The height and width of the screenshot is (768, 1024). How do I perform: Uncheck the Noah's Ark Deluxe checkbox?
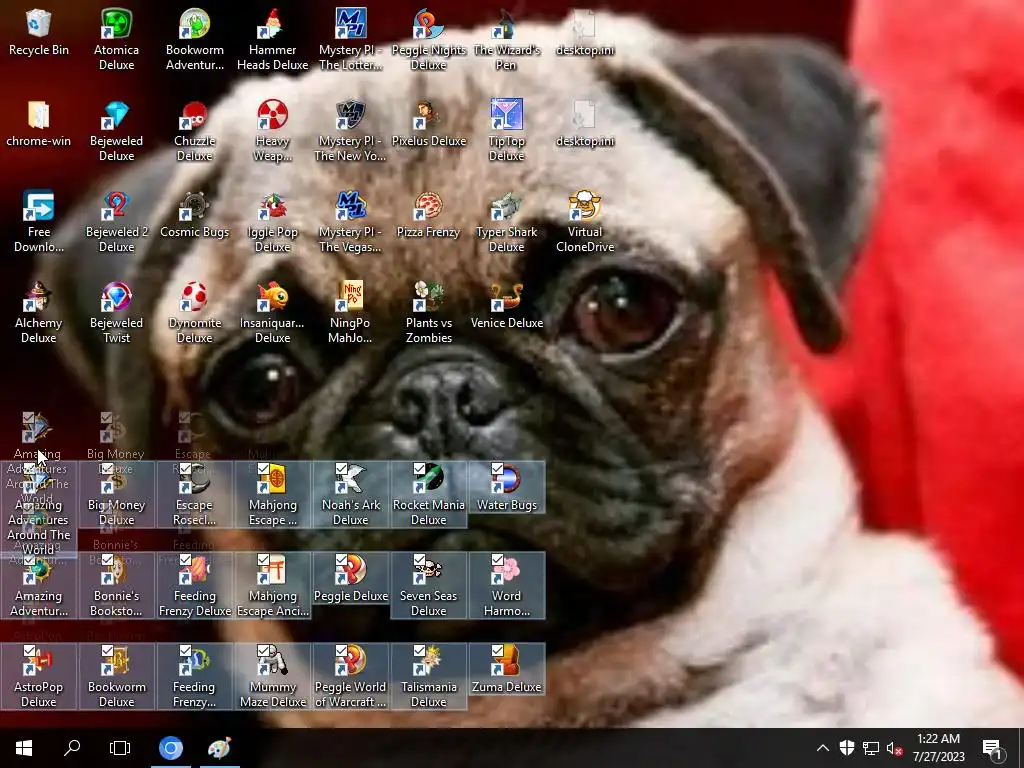click(x=341, y=469)
